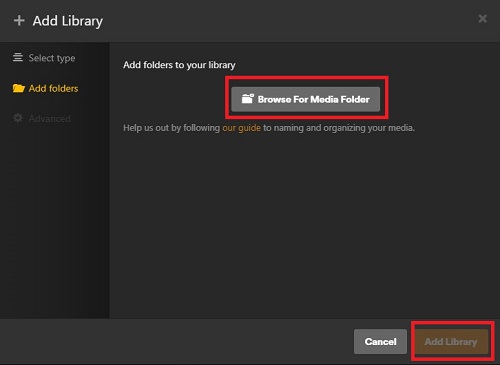Click the Advanced gear icon

[x=18, y=118]
